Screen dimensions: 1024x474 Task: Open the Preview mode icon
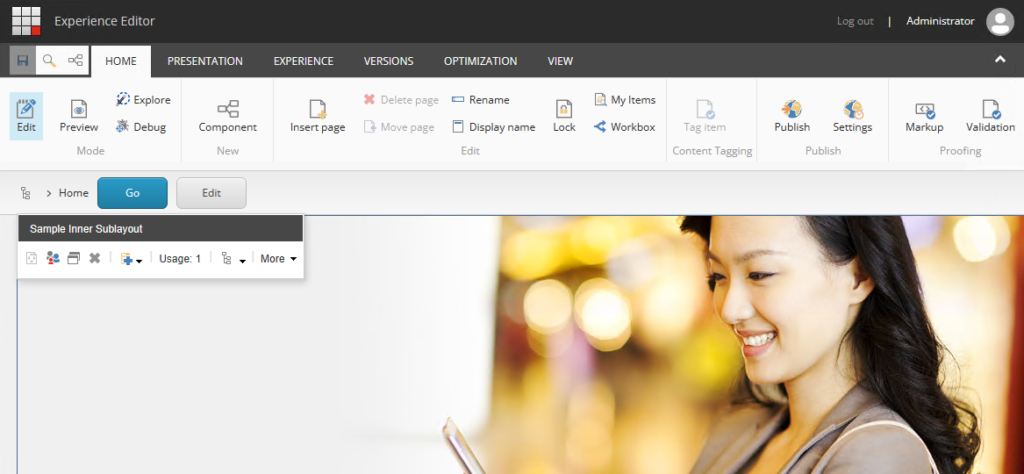tap(78, 109)
